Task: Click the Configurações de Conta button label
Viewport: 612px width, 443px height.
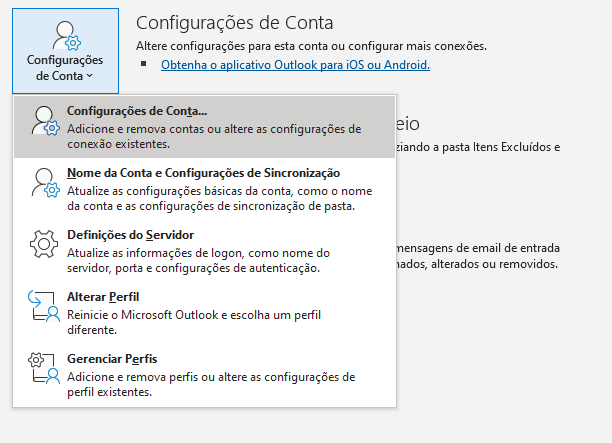Action: click(65, 68)
